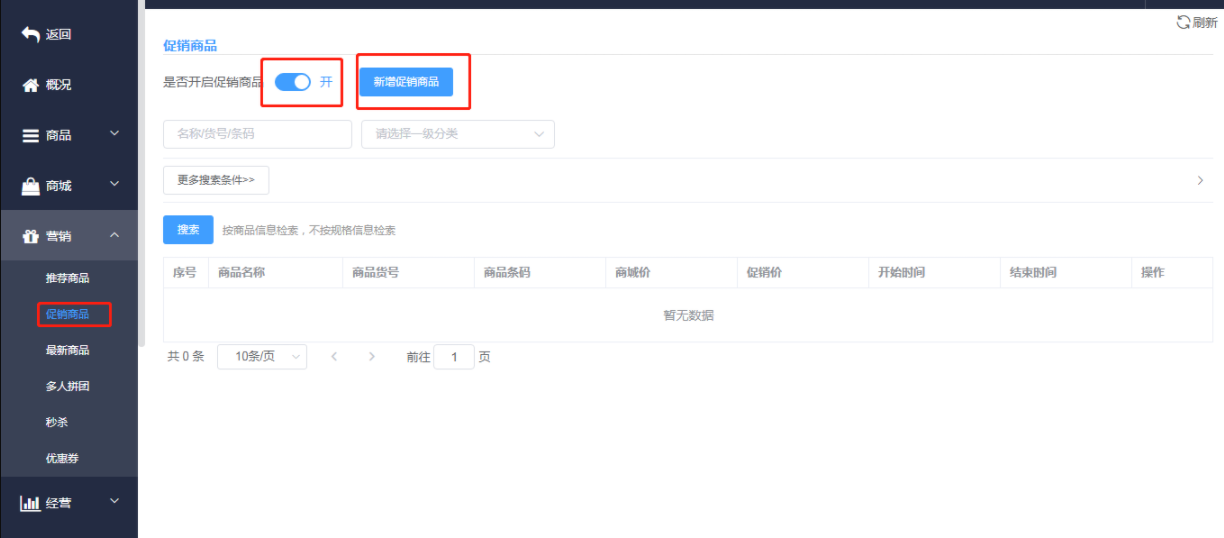Open the 推荐商品 submenu item
The width and height of the screenshot is (1224, 538).
coord(68,278)
